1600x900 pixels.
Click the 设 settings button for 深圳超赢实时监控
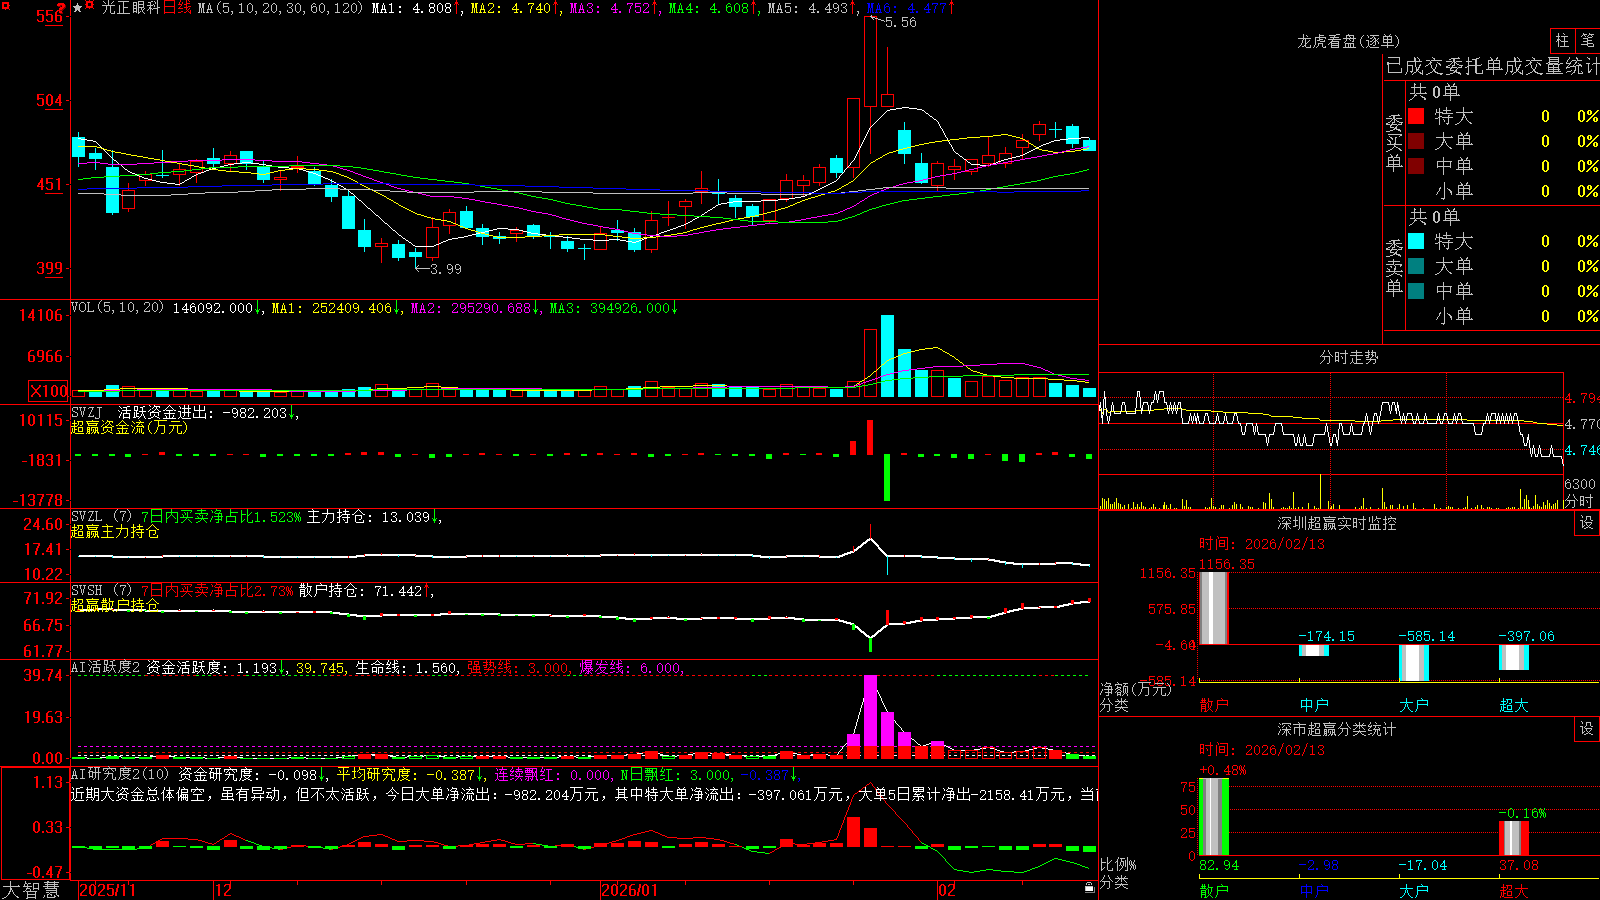[x=1587, y=523]
